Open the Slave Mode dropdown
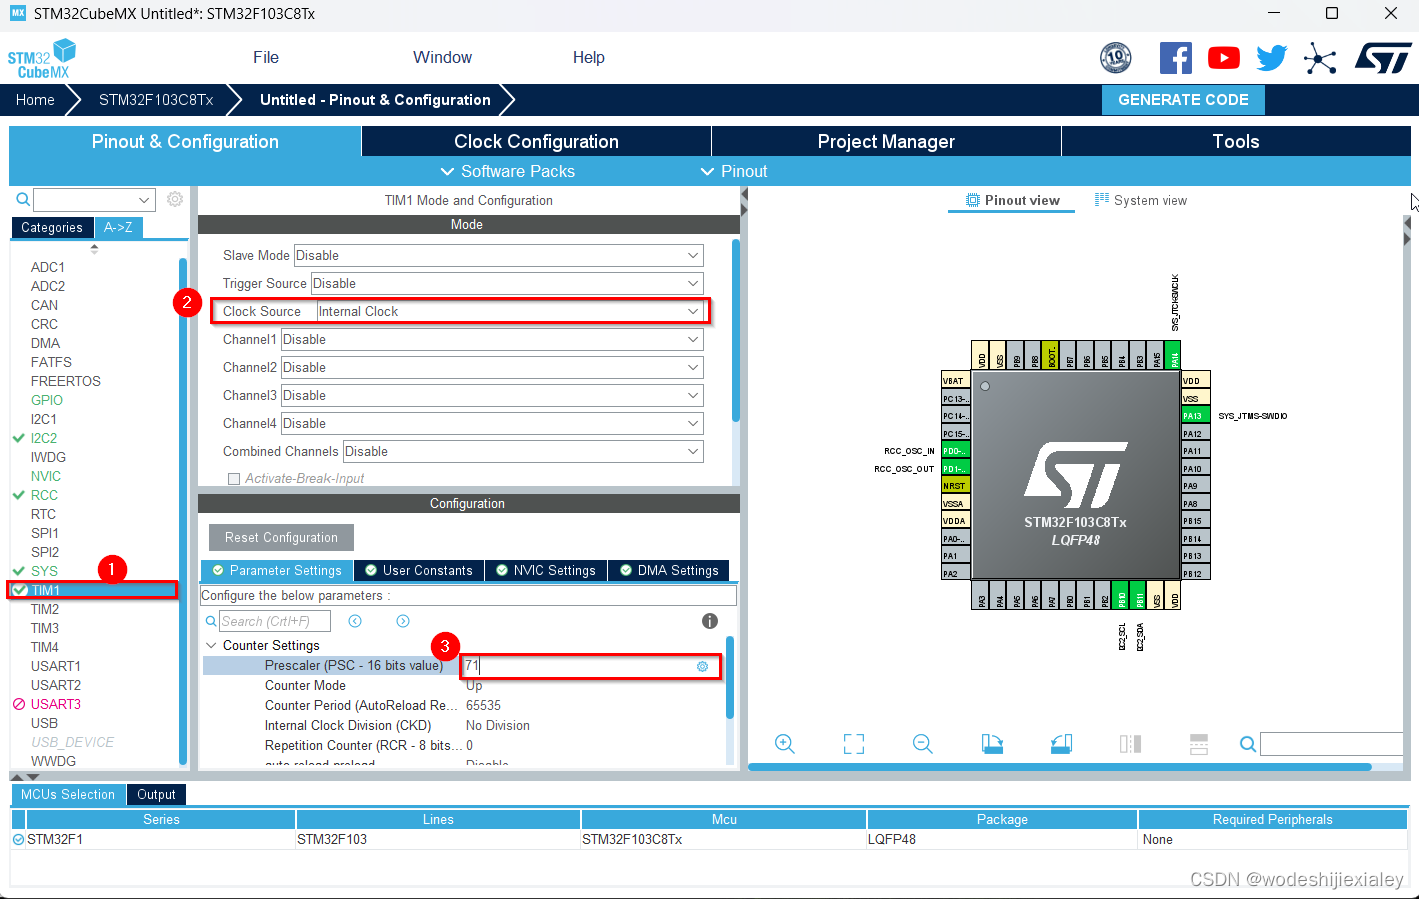Viewport: 1419px width, 899px height. 498,256
